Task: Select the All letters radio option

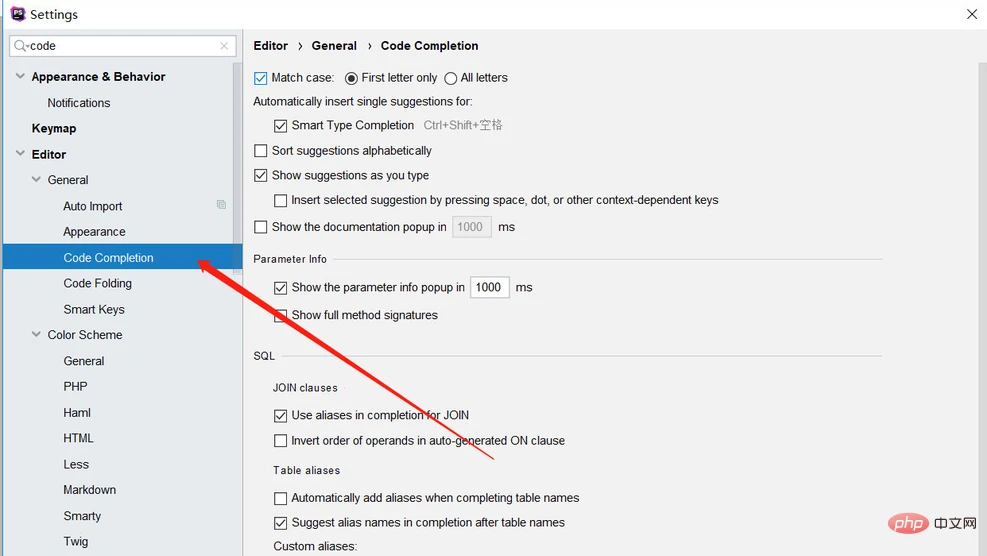Action: tap(451, 78)
